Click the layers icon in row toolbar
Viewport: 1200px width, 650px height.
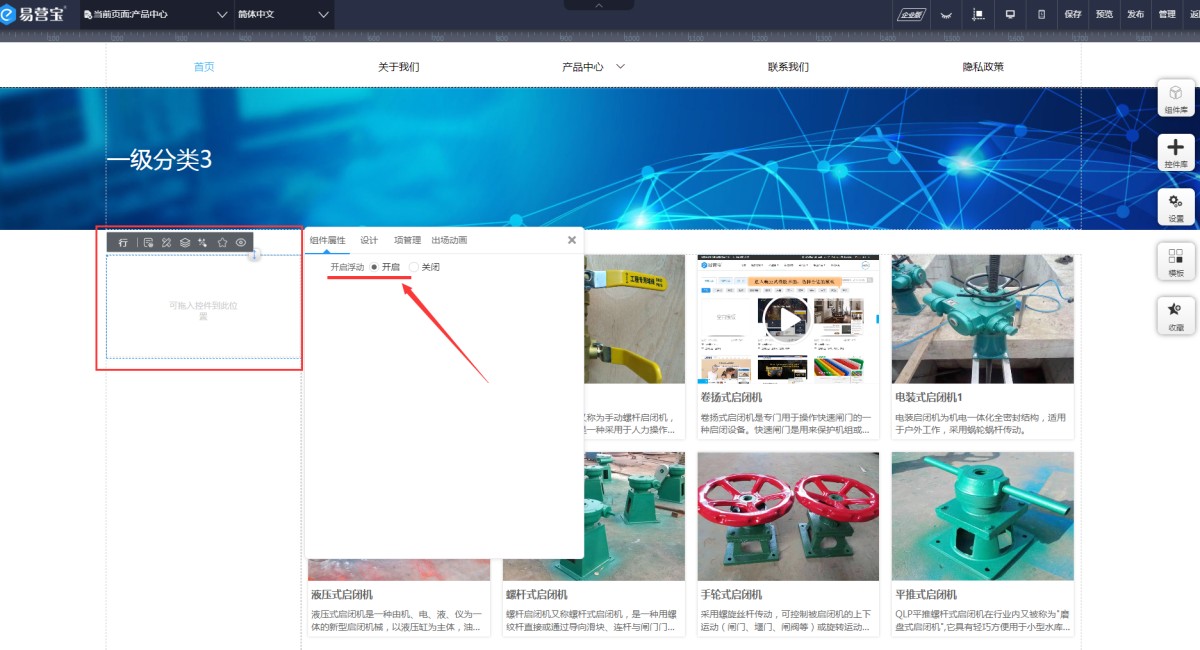click(x=185, y=242)
